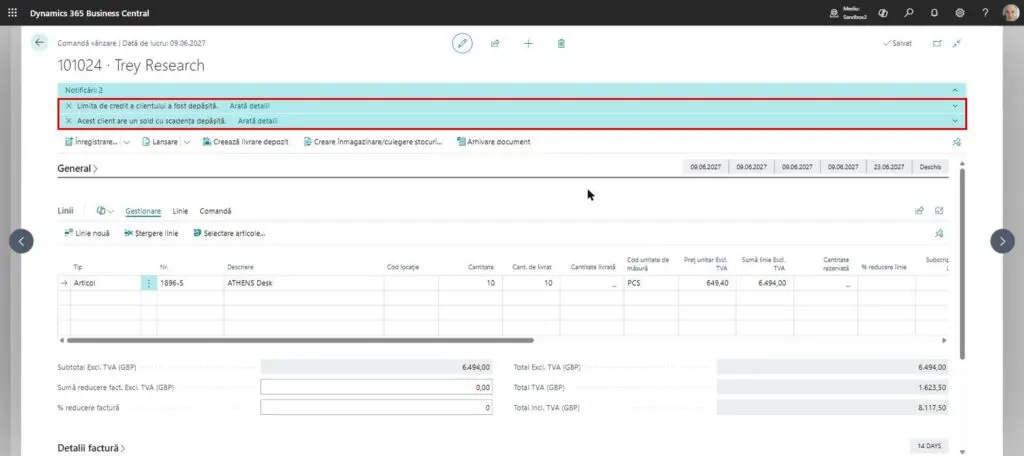Image resolution: width=1024 pixels, height=456 pixels.
Task: Delete the order with trash icon
Action: [561, 43]
